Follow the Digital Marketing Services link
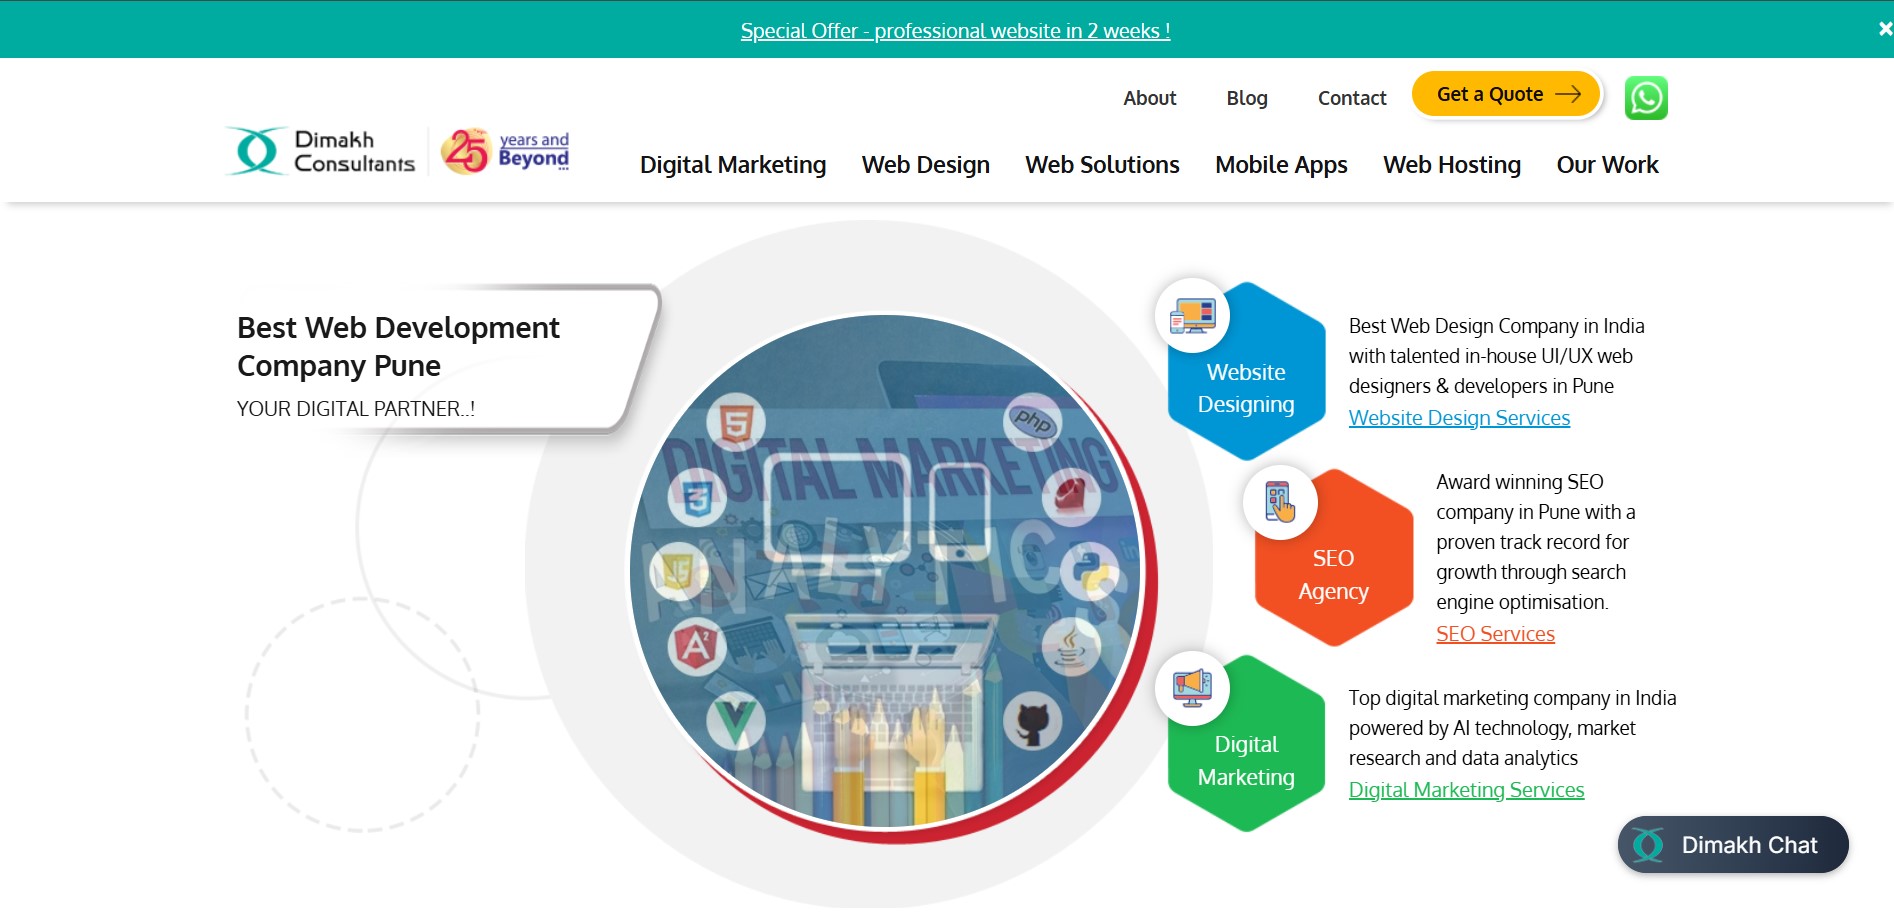The width and height of the screenshot is (1894, 920). click(1466, 790)
